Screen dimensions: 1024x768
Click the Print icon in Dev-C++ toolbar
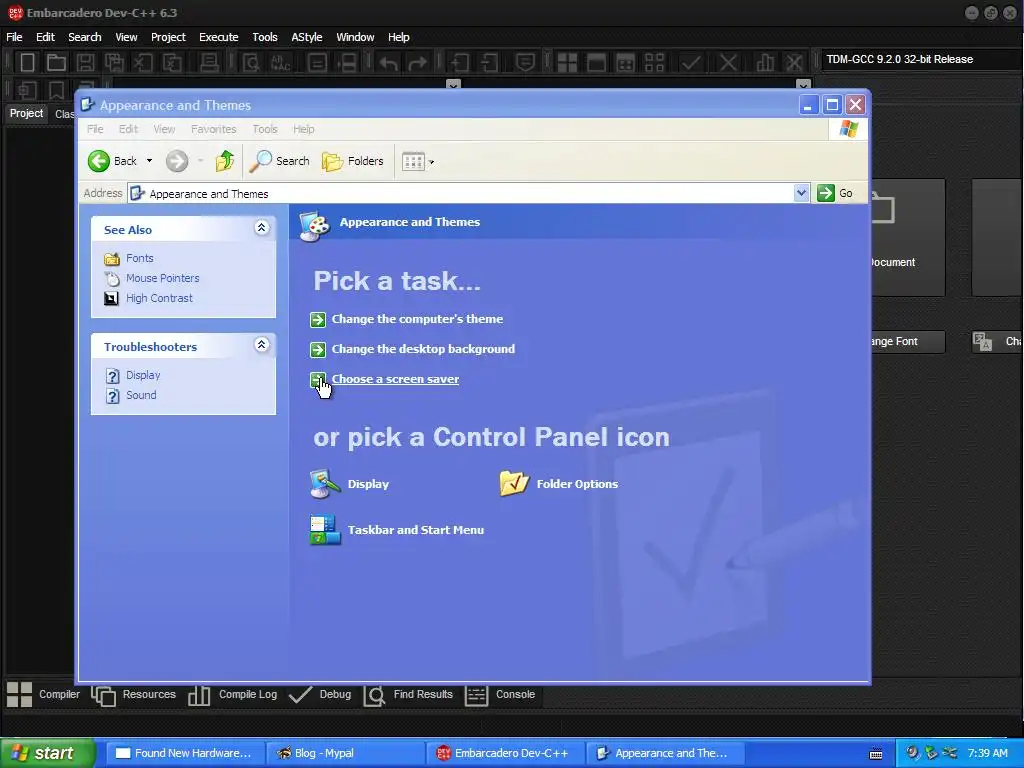209,63
